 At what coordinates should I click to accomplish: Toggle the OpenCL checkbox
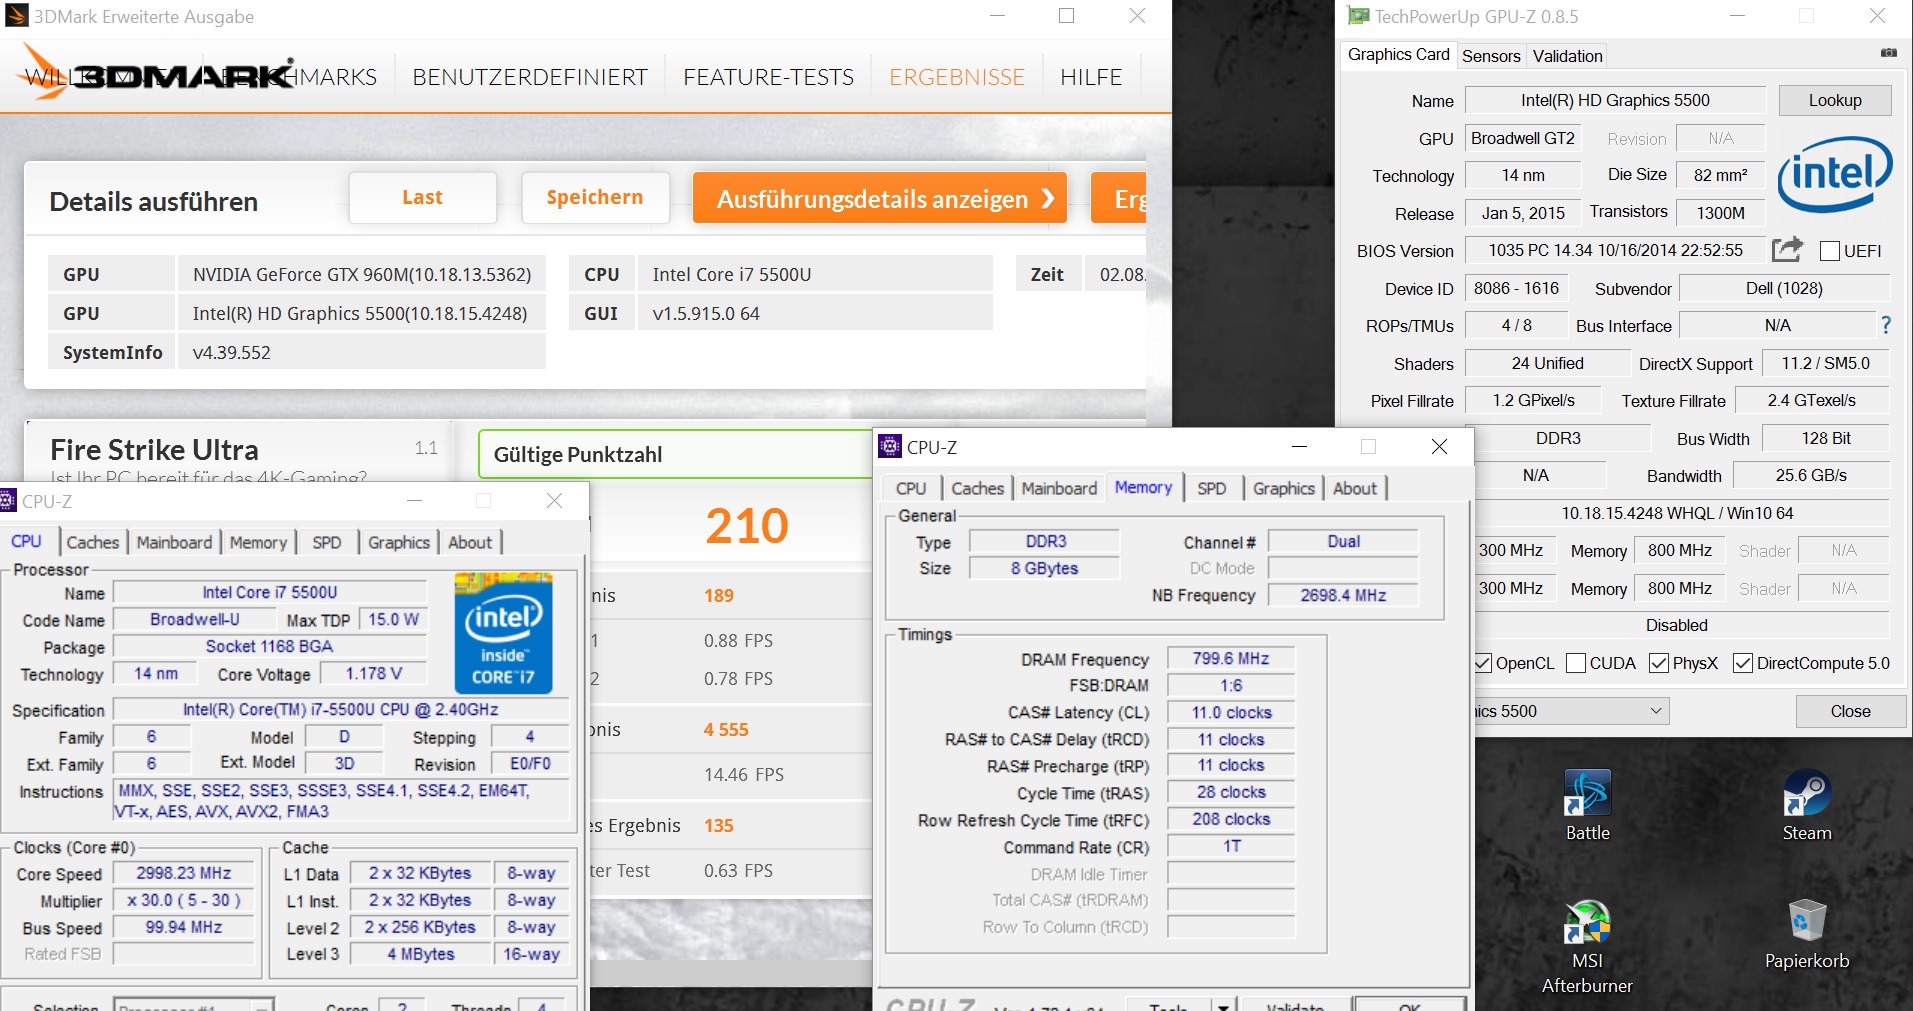[1483, 663]
